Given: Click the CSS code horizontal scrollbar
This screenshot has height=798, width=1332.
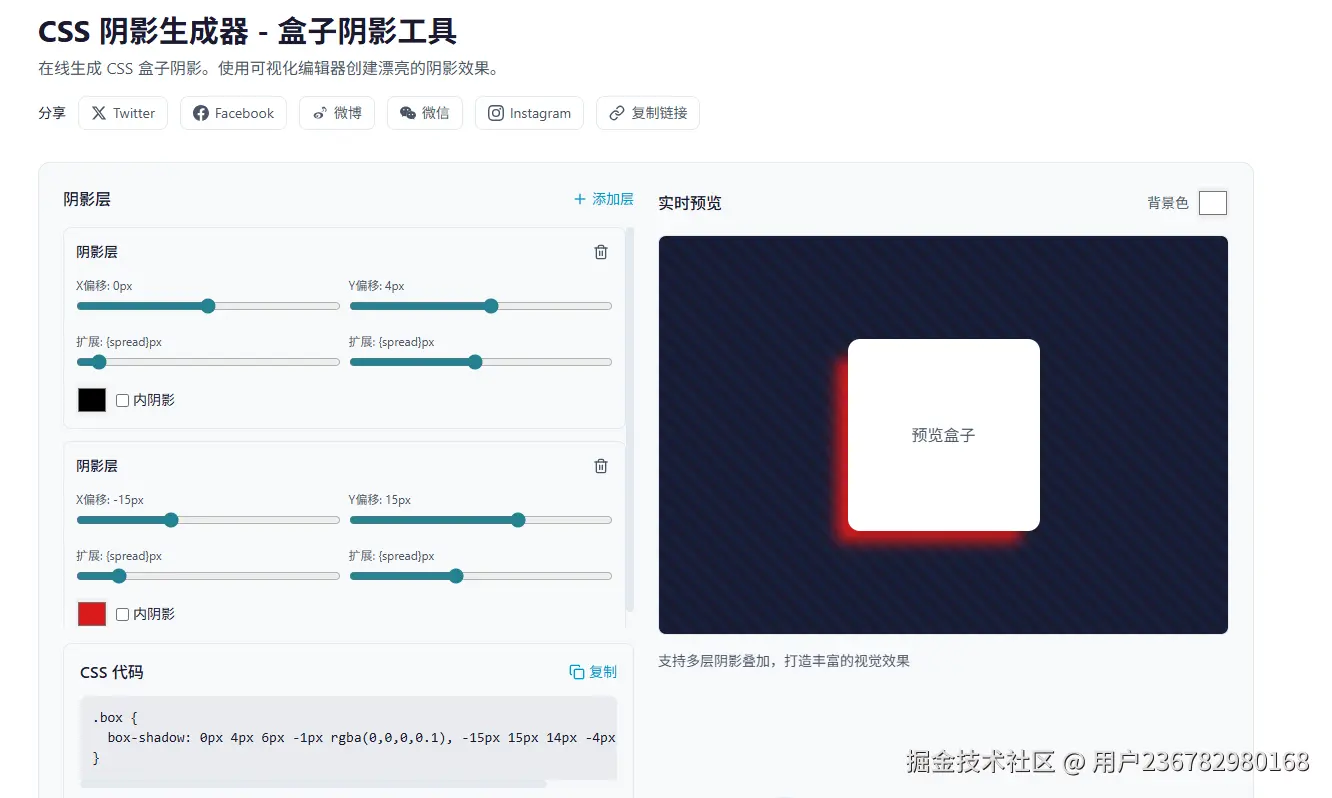Looking at the screenshot, I should pyautogui.click(x=314, y=784).
